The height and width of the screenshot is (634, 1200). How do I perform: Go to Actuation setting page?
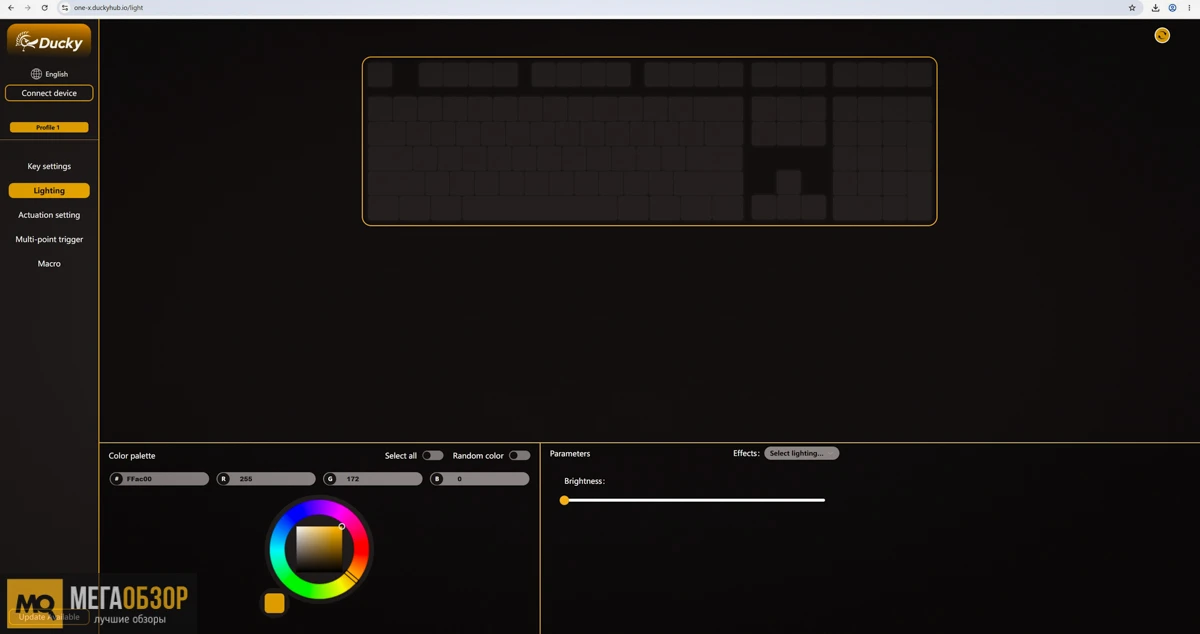click(49, 215)
